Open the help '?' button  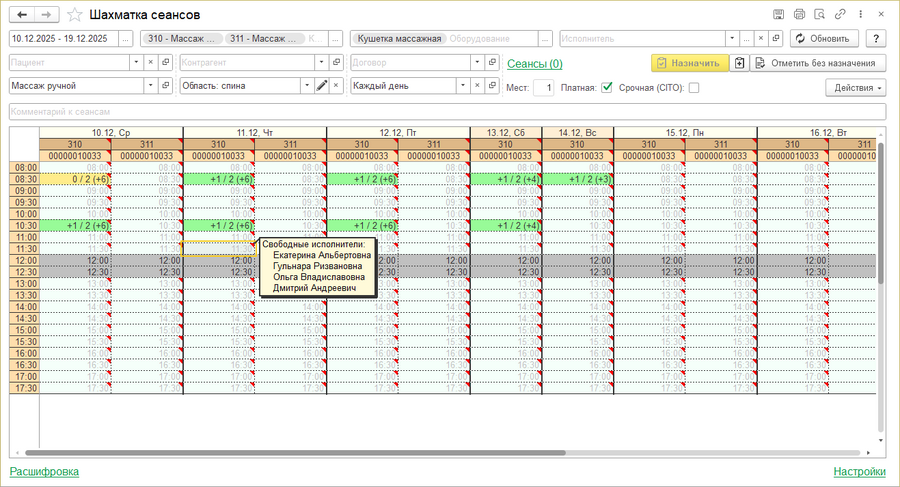[877, 38]
